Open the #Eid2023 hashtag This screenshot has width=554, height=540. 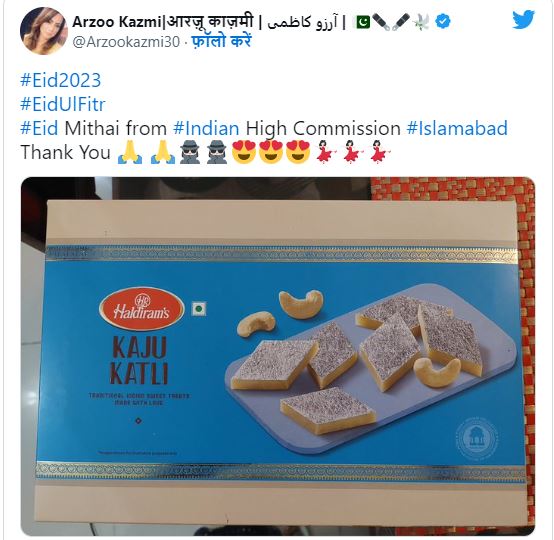[x=61, y=80]
